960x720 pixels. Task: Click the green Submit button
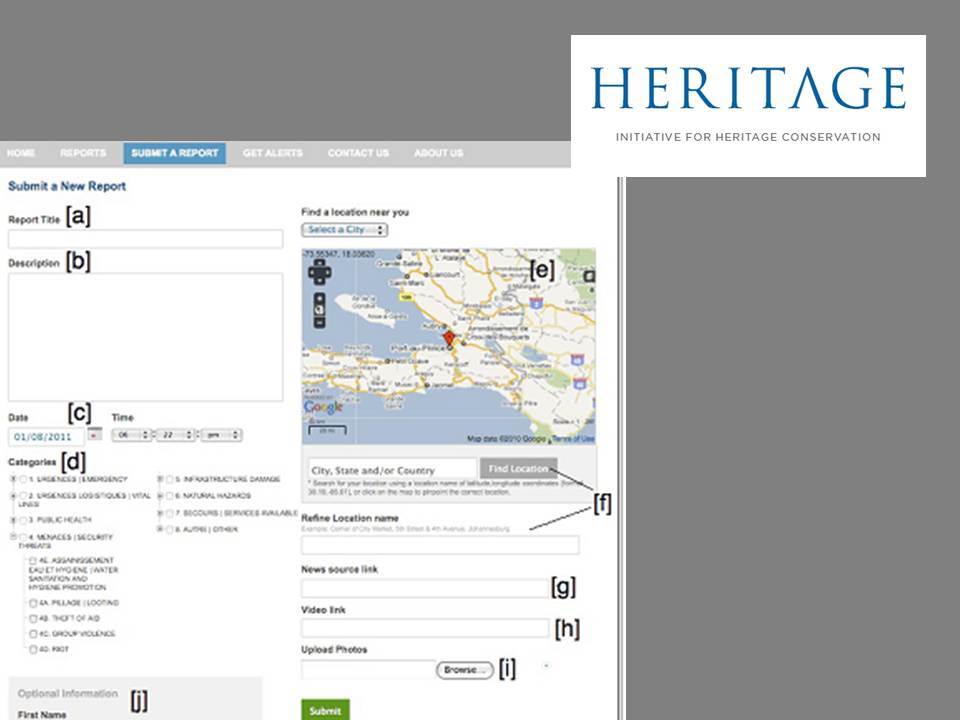pyautogui.click(x=325, y=710)
